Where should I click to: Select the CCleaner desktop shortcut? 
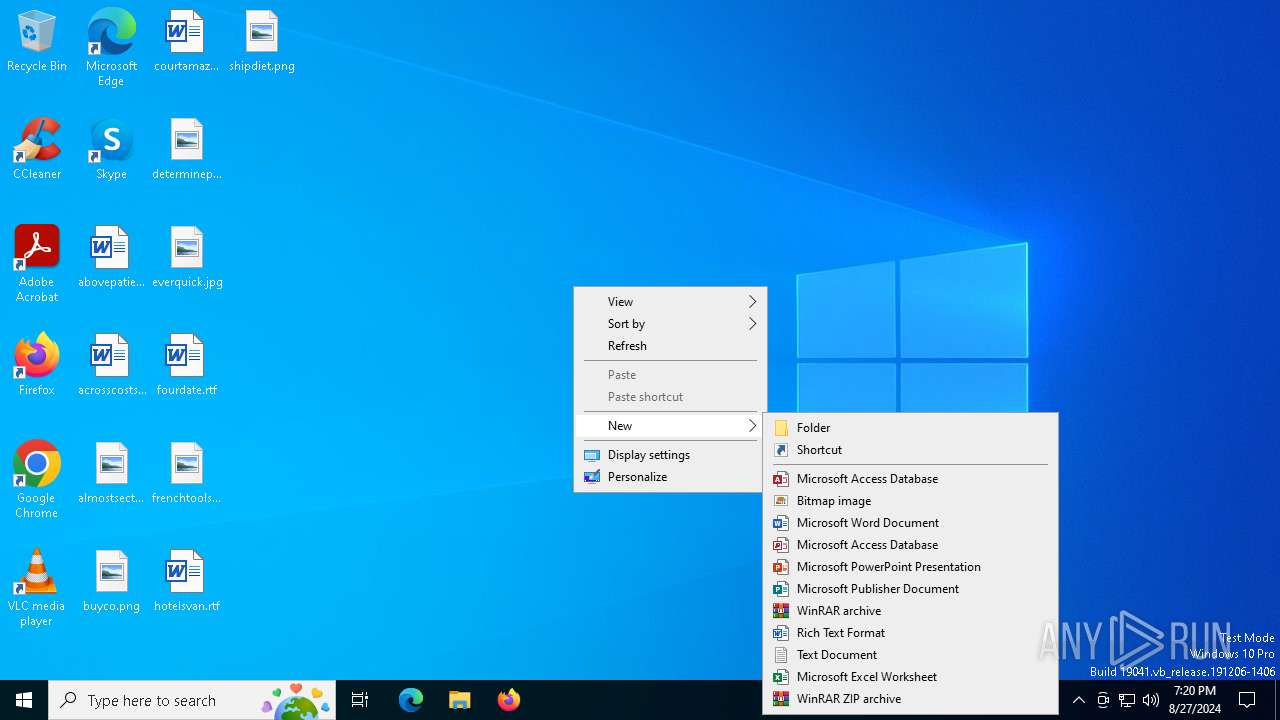pos(37,150)
